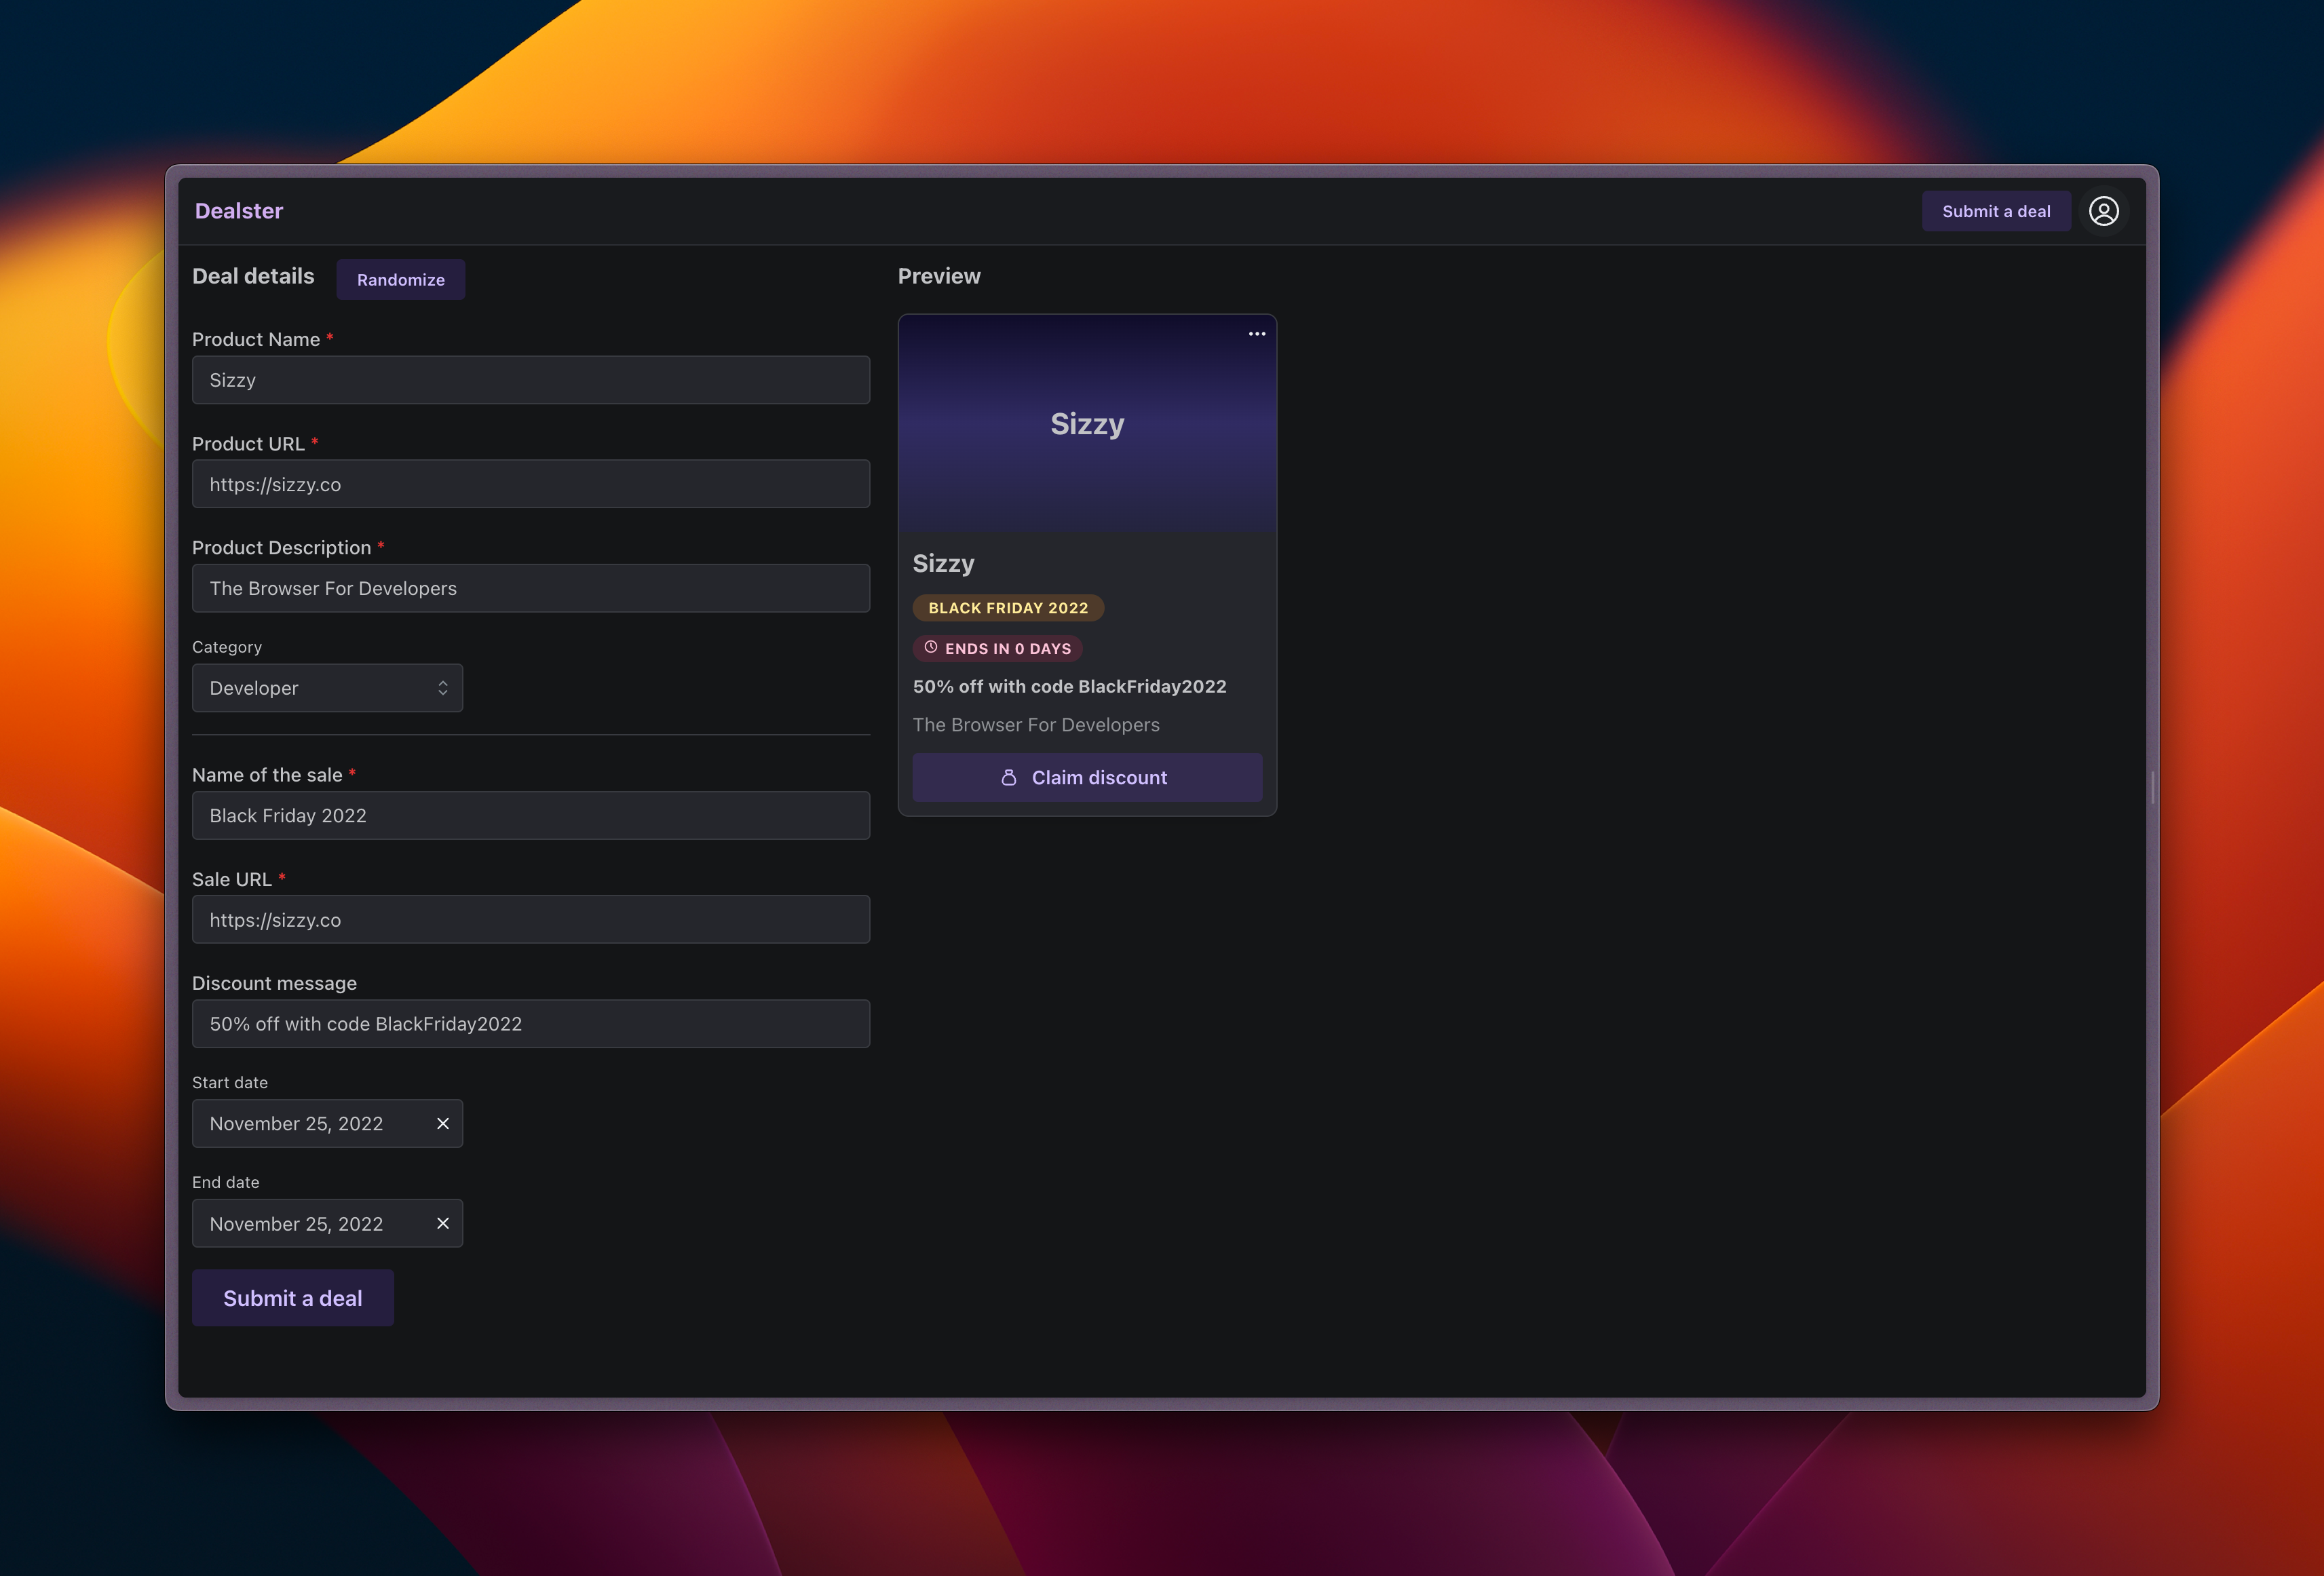Click the Randomize button
Viewport: 2324px width, 1576px height.
(x=401, y=280)
